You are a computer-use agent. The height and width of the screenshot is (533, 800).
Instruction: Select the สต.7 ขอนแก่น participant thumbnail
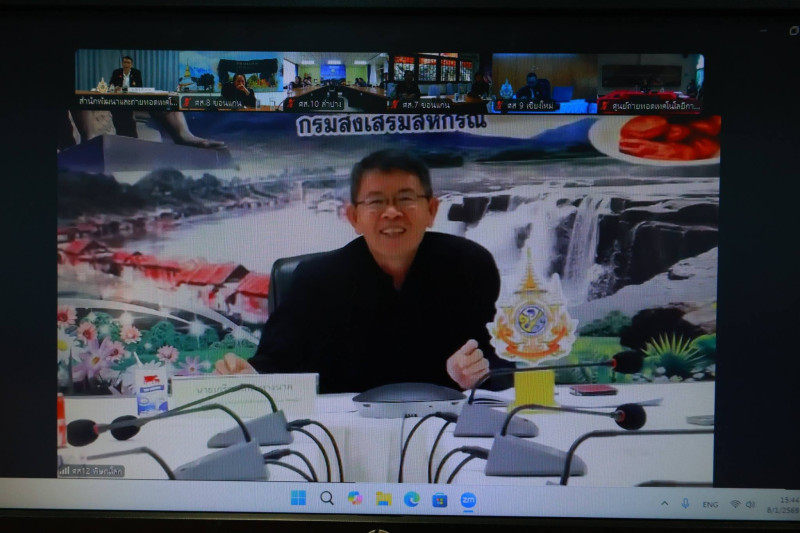pos(440,80)
